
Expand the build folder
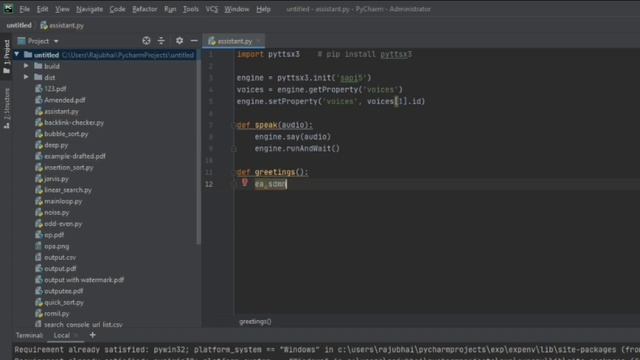26,66
